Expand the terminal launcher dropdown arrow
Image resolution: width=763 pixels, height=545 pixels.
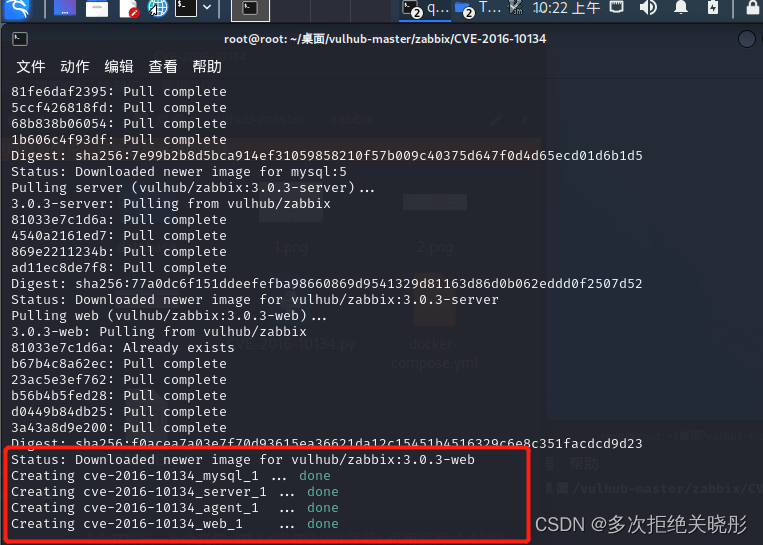point(207,7)
